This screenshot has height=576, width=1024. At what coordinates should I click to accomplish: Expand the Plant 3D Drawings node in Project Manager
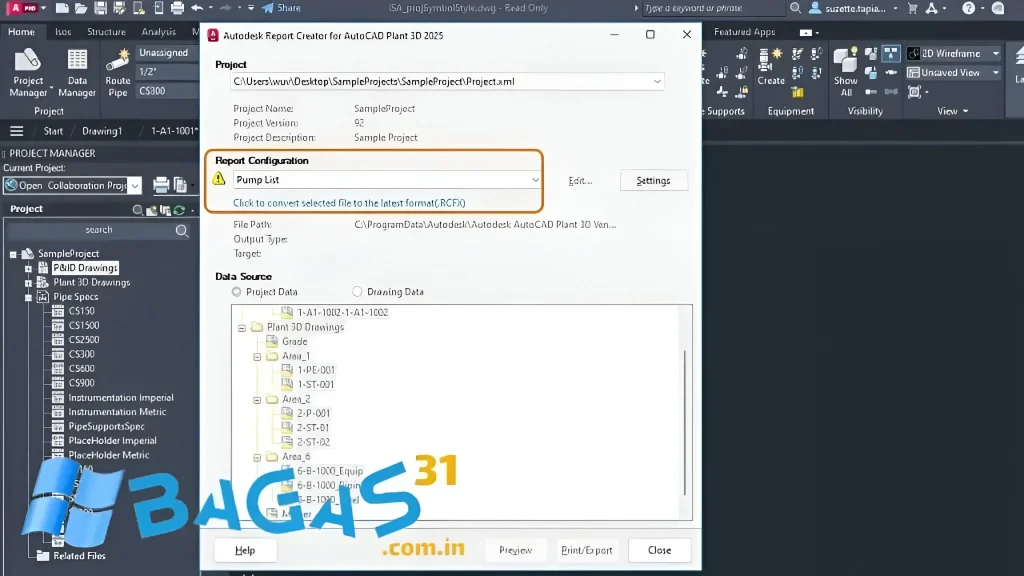click(28, 283)
